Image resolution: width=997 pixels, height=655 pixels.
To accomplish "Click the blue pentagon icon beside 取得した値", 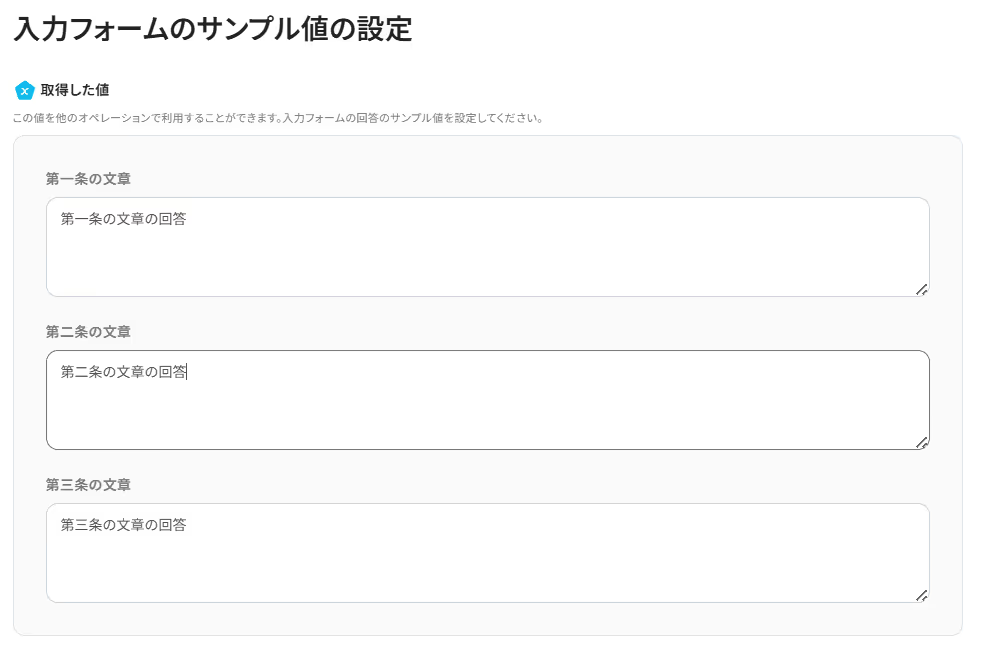I will click(25, 91).
